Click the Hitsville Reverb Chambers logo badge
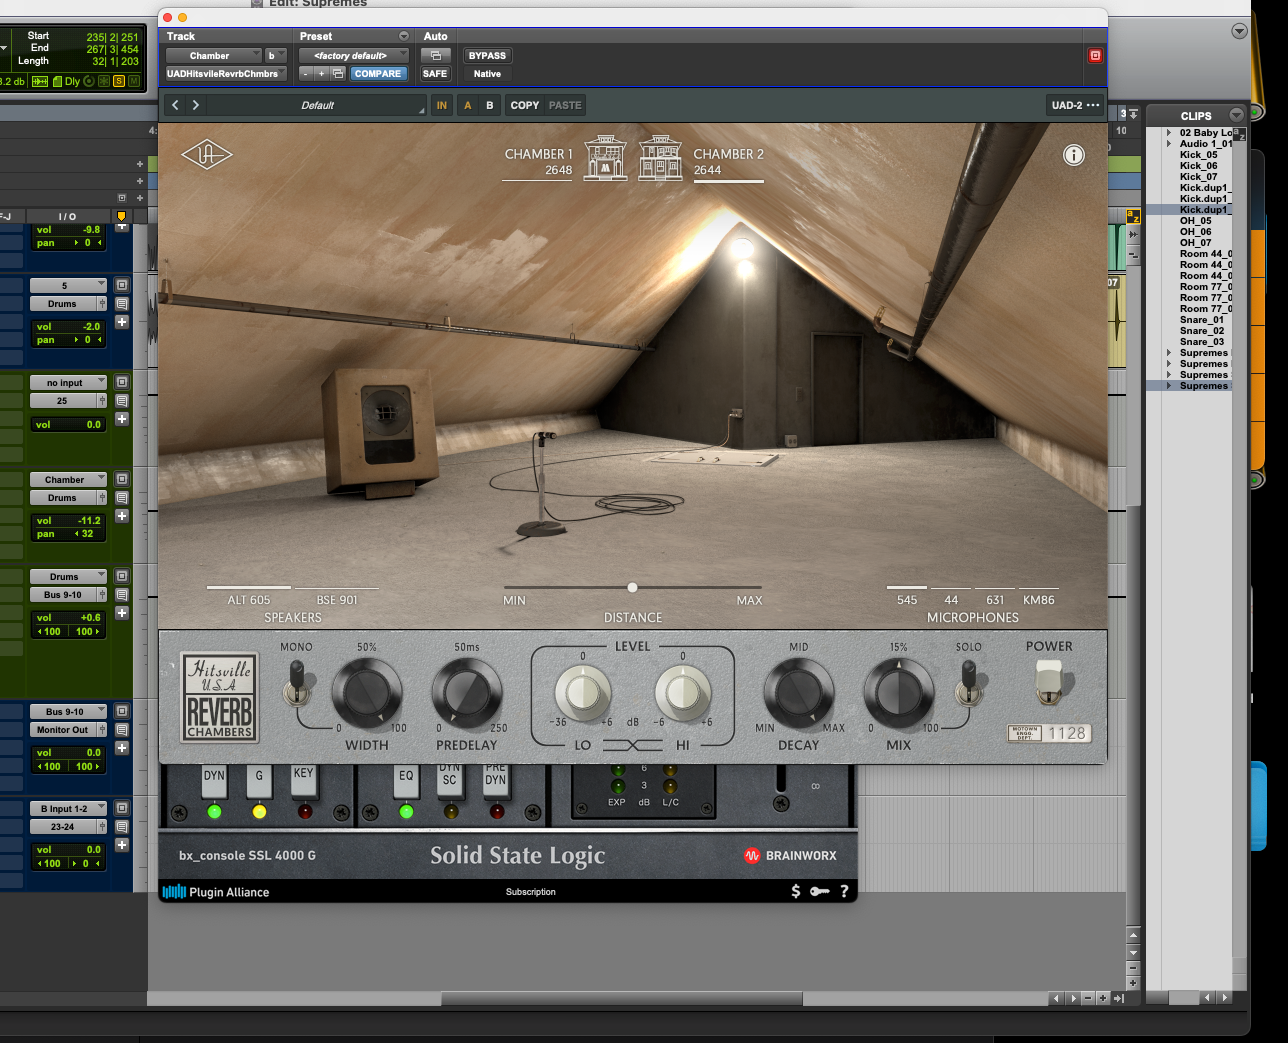This screenshot has width=1288, height=1043. click(220, 697)
